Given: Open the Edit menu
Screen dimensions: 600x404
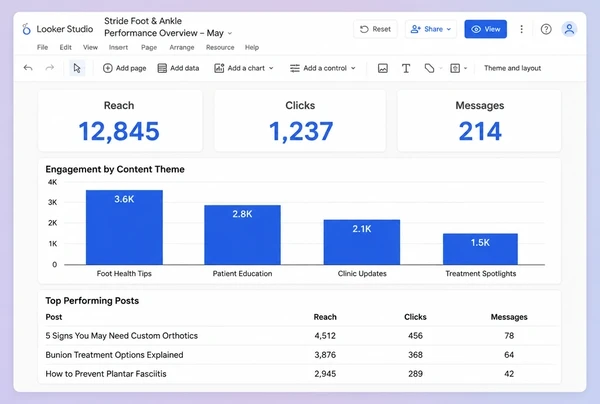Looking at the screenshot, I should click(x=65, y=47).
